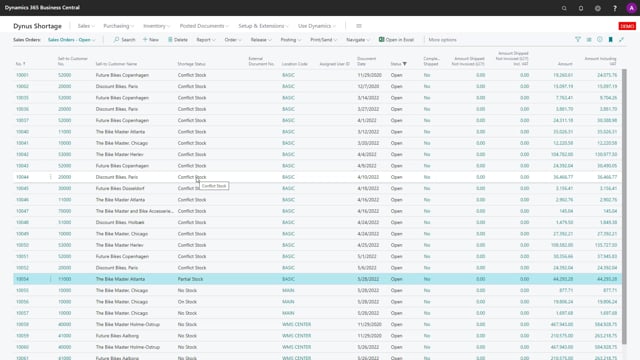The height and width of the screenshot is (360, 640).
Task: Click the Delete action
Action: 178,40
